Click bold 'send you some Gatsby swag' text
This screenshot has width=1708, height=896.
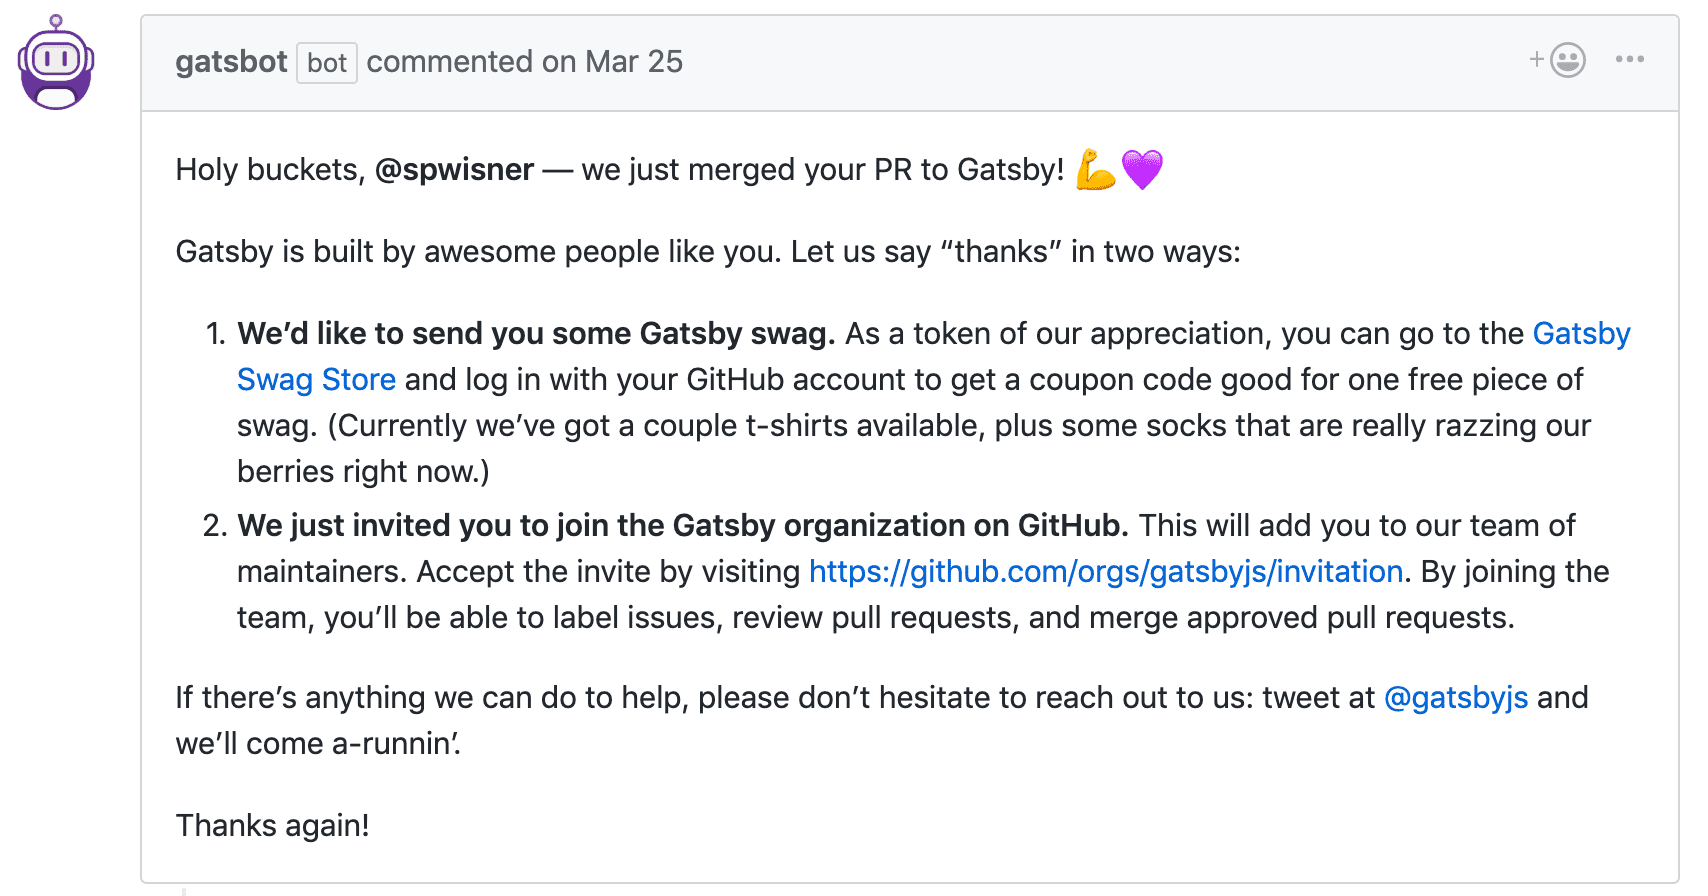pos(536,334)
